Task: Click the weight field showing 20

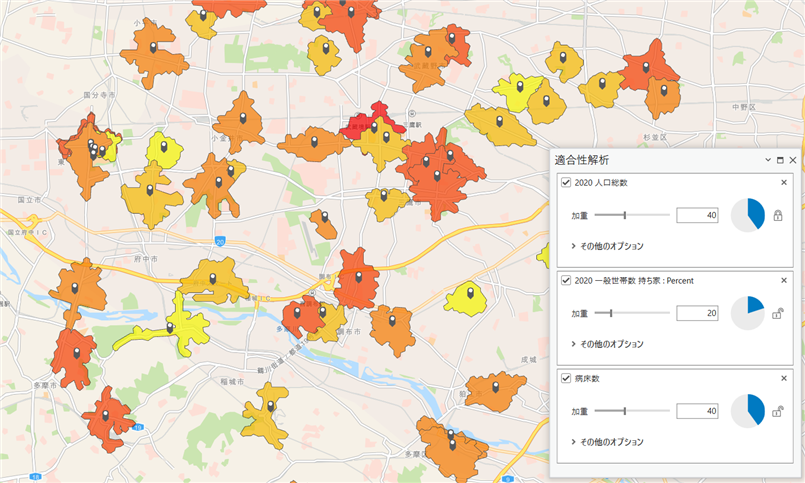Action: (697, 313)
